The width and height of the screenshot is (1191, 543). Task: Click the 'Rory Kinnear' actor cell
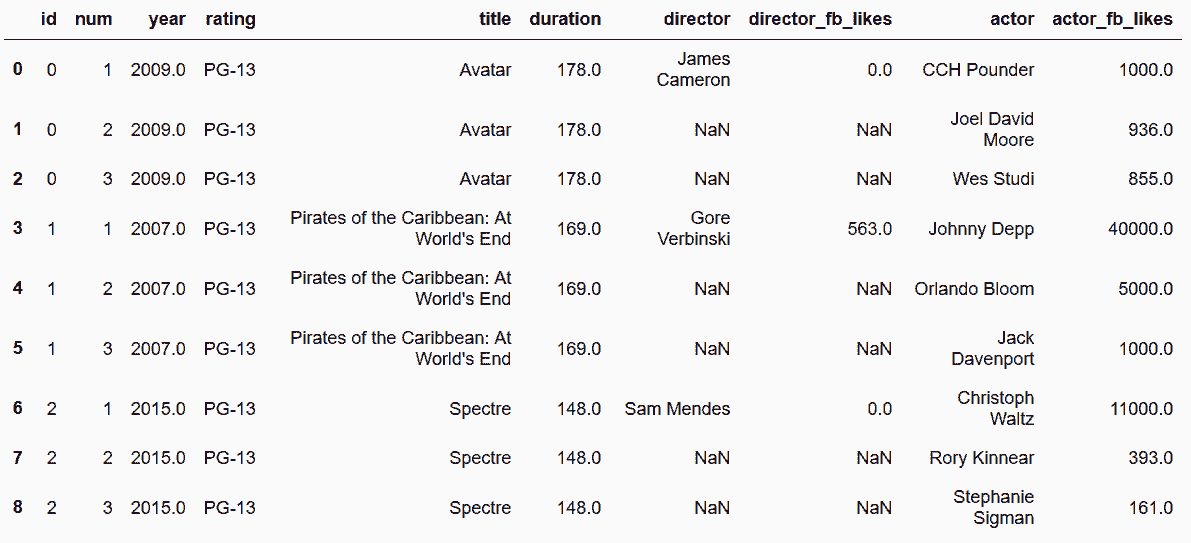[981, 458]
